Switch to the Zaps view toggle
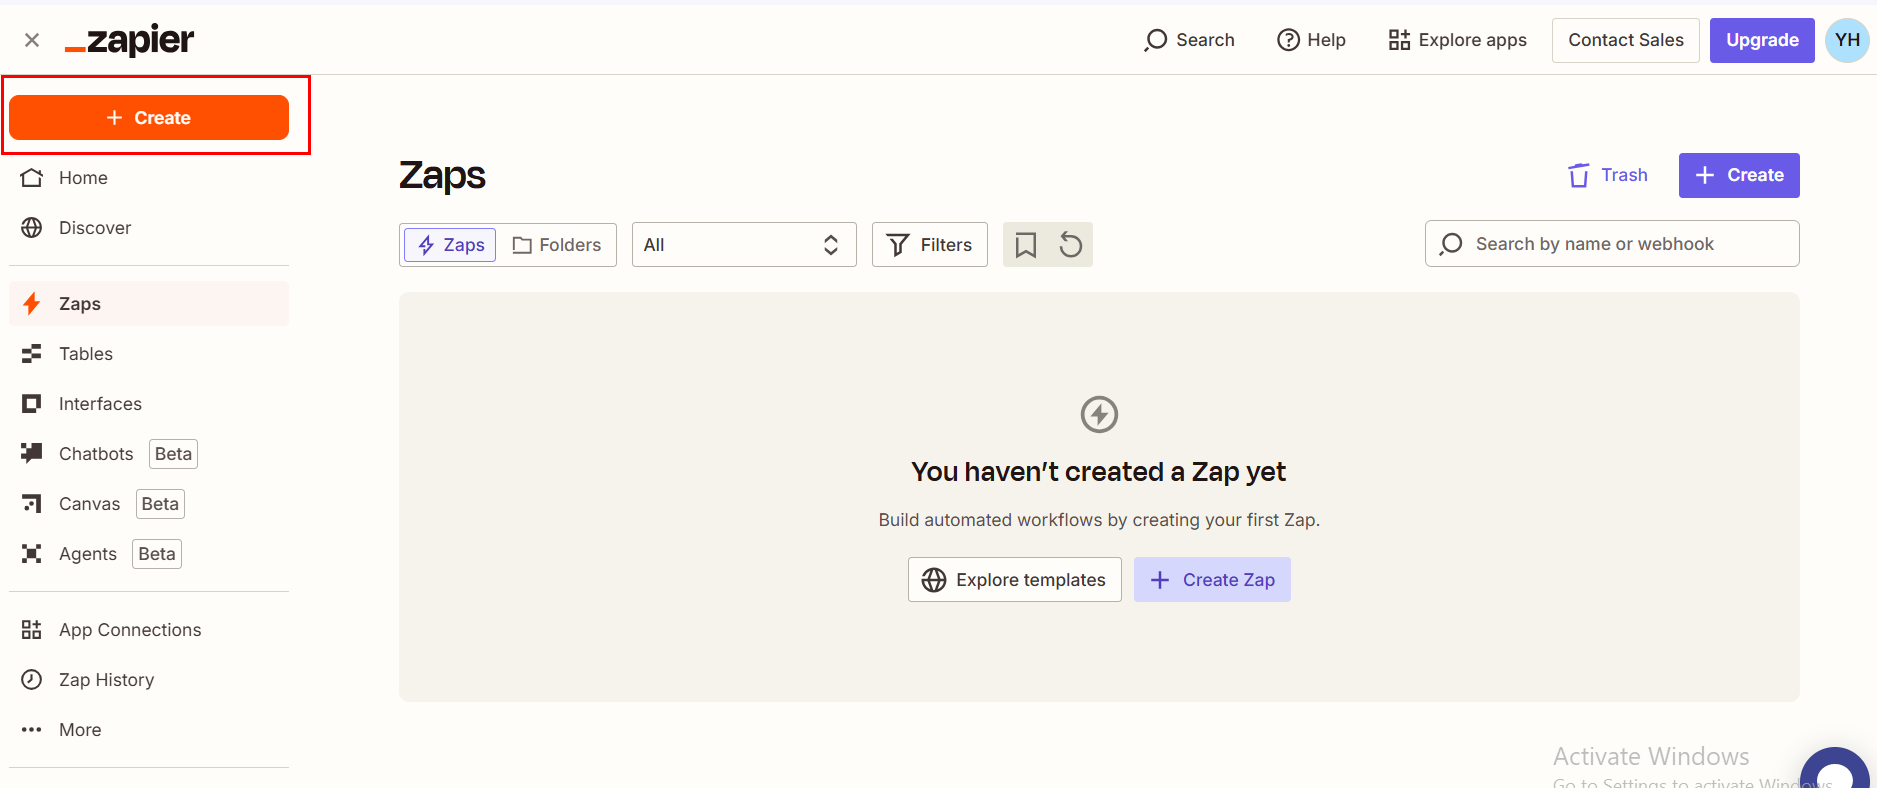 [x=450, y=245]
